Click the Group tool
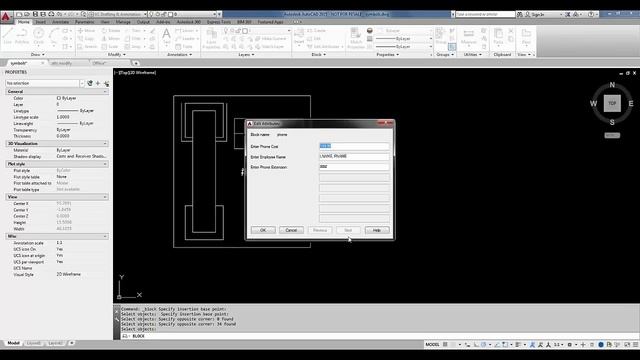 441,36
